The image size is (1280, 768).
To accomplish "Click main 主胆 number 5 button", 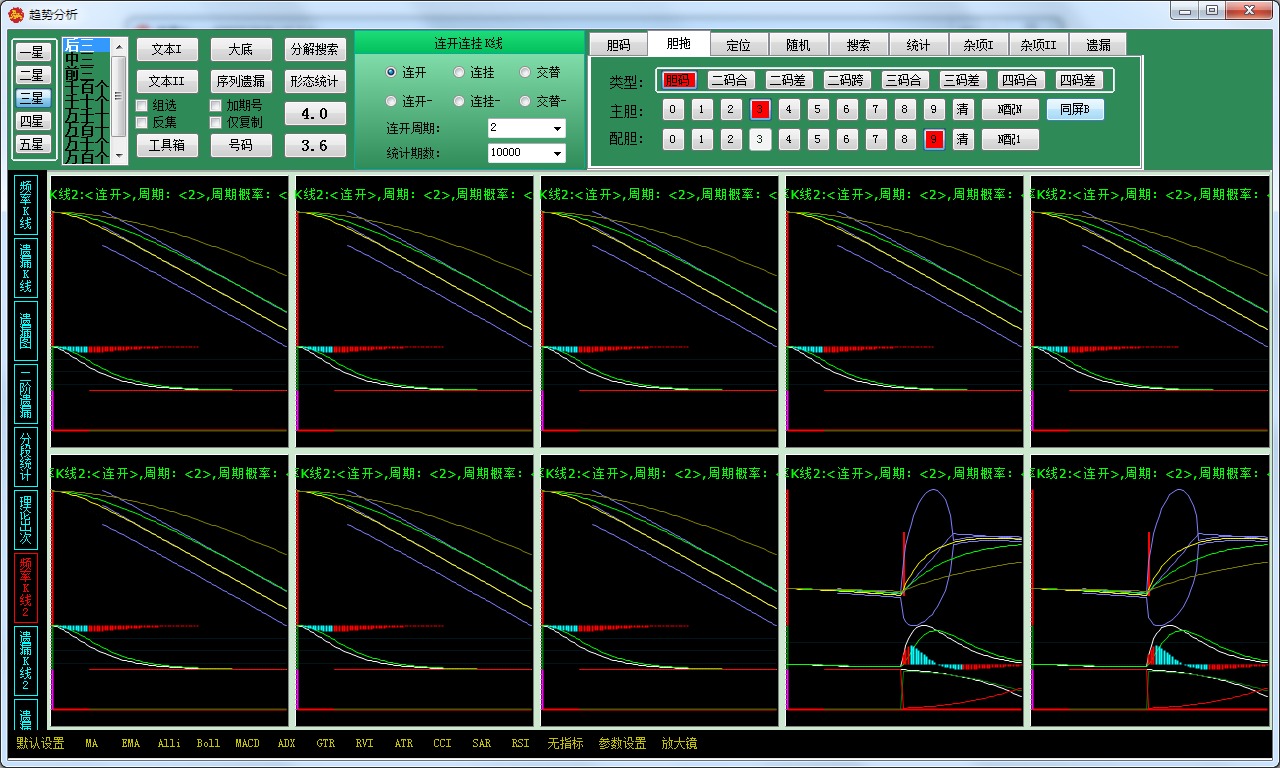I will point(818,109).
